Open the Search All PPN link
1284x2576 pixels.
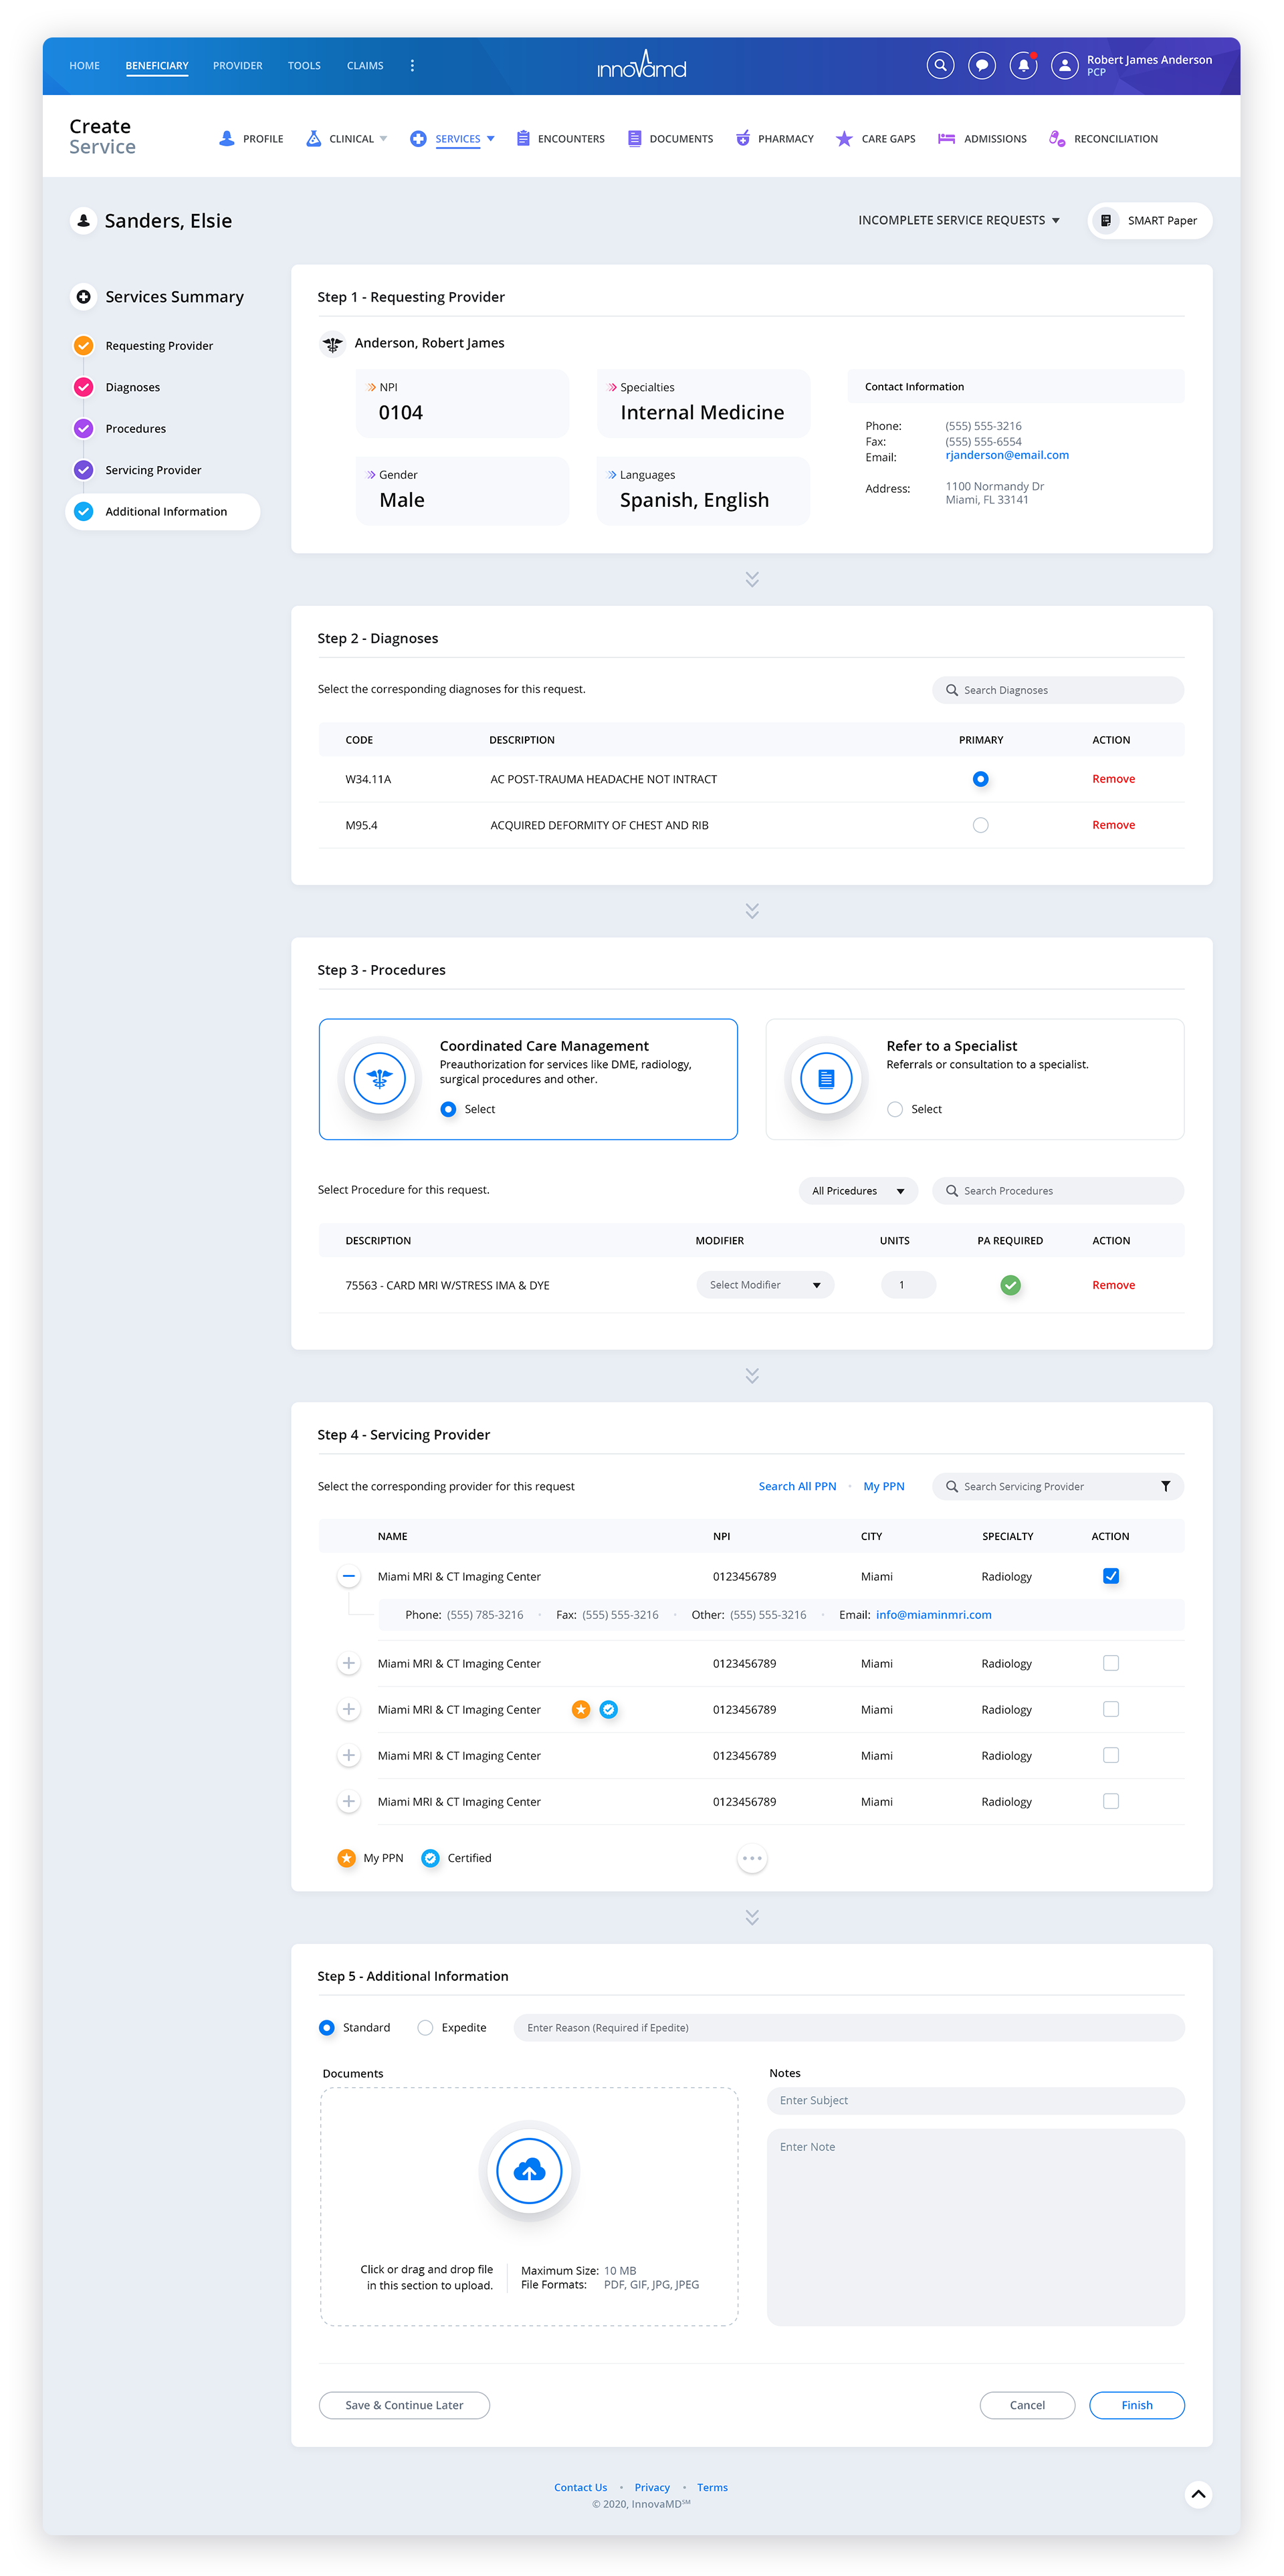click(x=797, y=1486)
